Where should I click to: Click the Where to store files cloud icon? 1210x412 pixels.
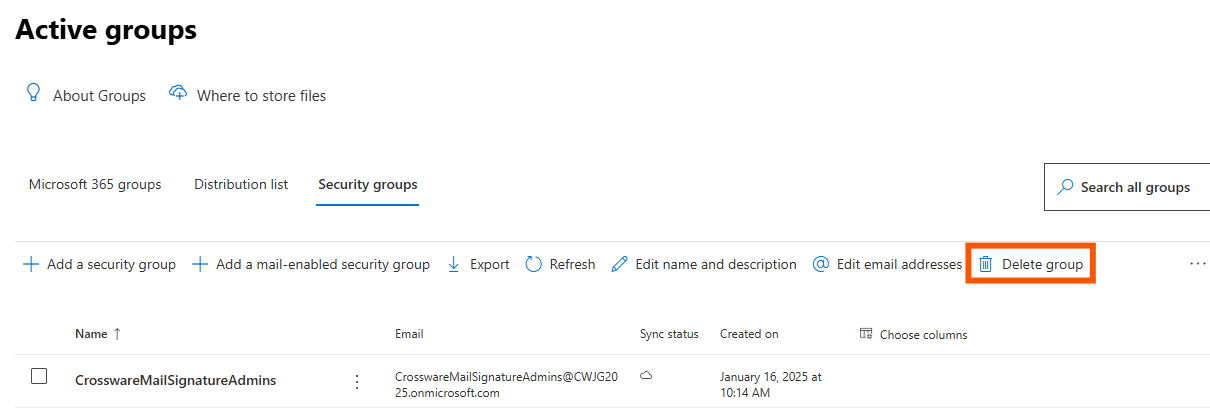(178, 93)
